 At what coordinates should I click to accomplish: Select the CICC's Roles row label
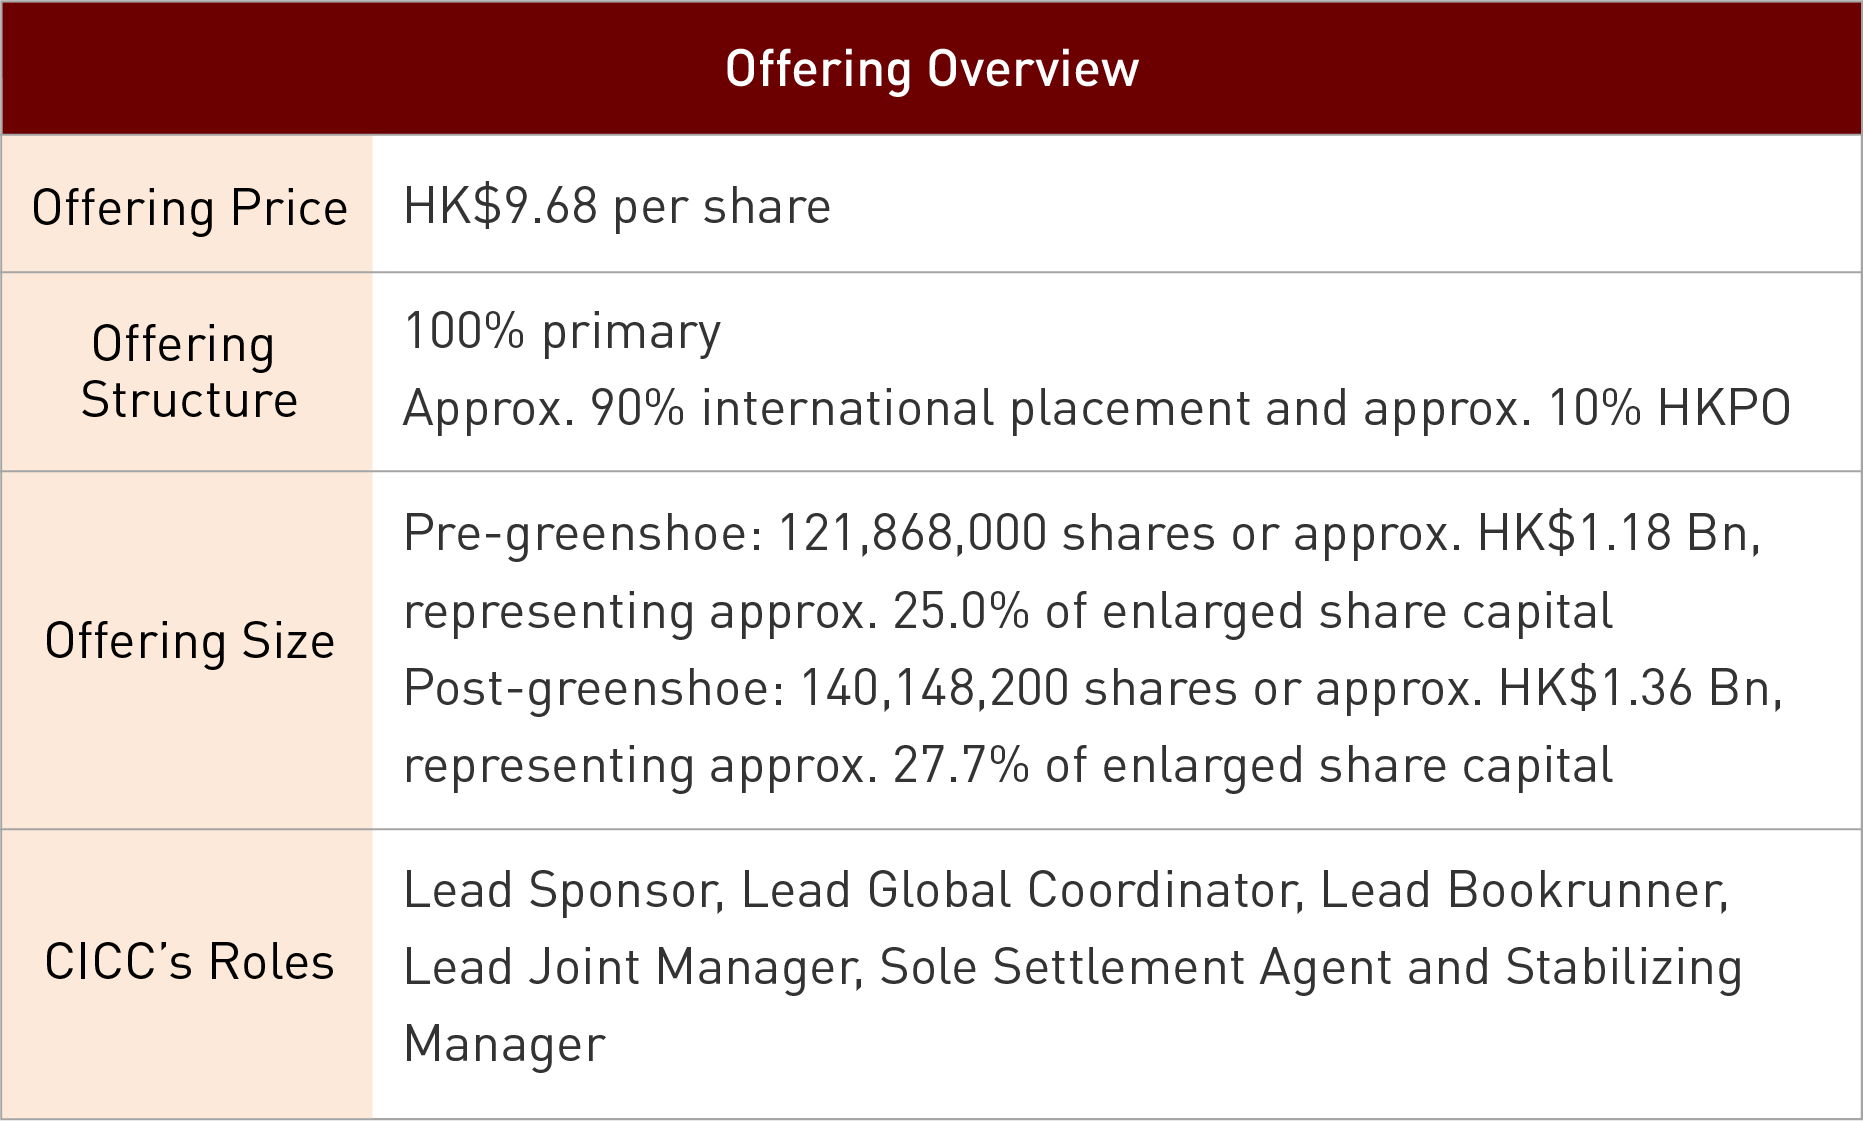coord(189,962)
